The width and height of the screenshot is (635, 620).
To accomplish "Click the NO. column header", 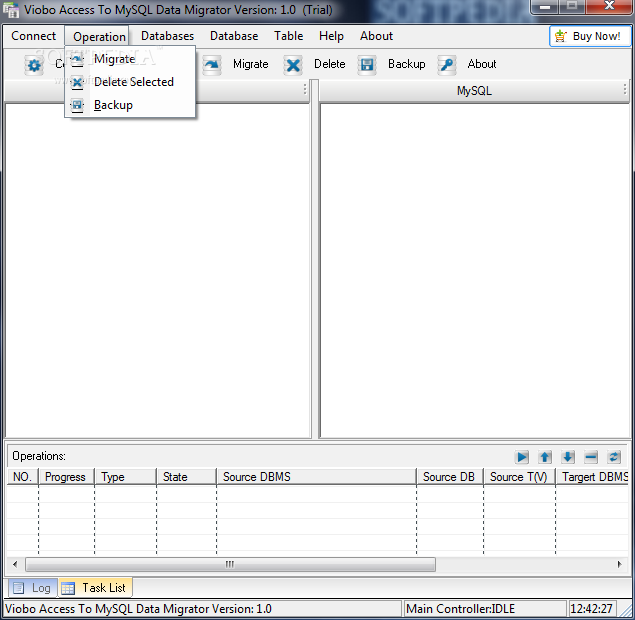I will point(22,477).
